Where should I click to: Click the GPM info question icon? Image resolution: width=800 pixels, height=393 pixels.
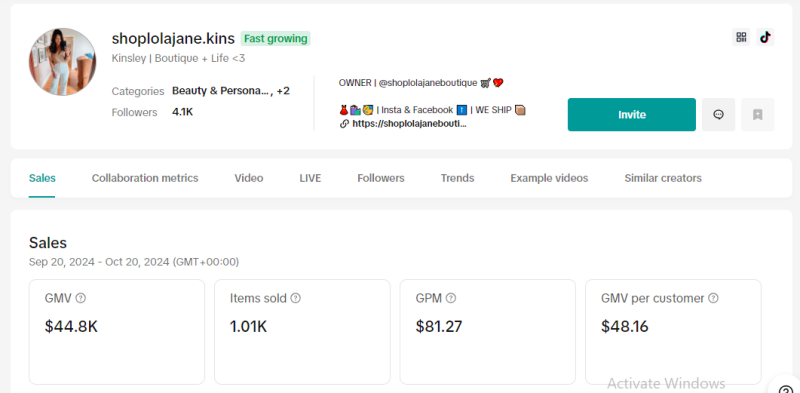451,298
